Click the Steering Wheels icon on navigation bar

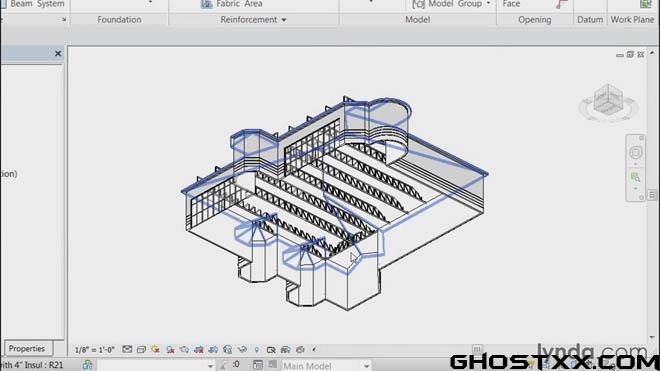pyautogui.click(x=636, y=152)
